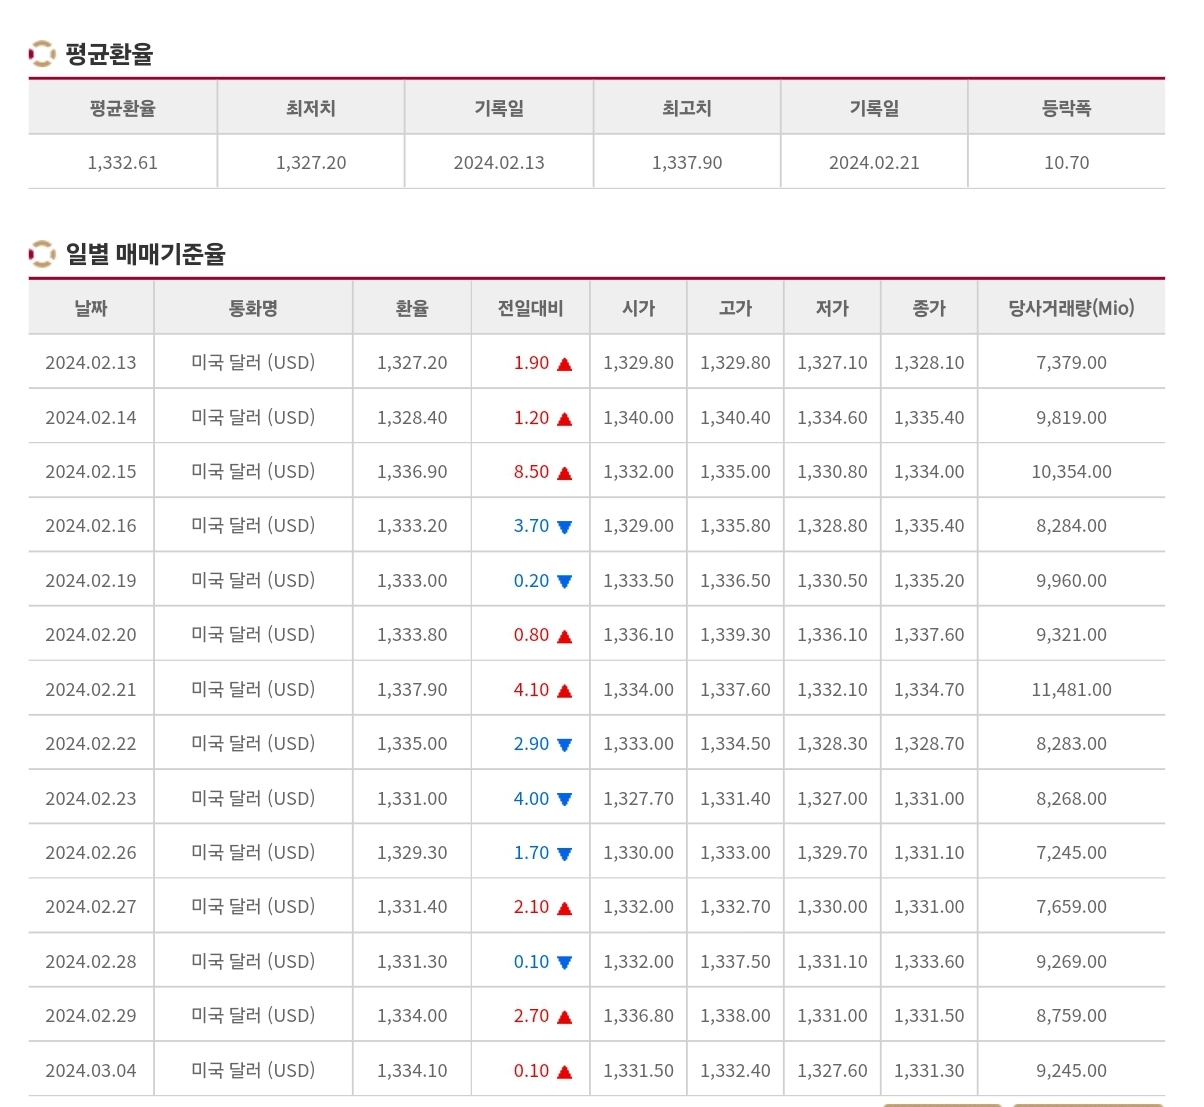Click the red up arrow in the 2024.03.04 row
Viewport: 1204px width, 1107px height.
pos(564,1072)
